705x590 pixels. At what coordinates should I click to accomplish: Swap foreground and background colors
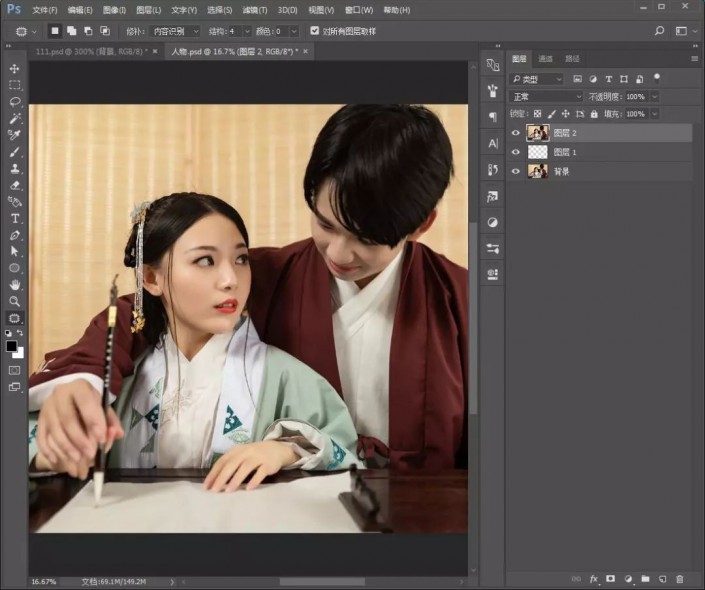point(20,333)
